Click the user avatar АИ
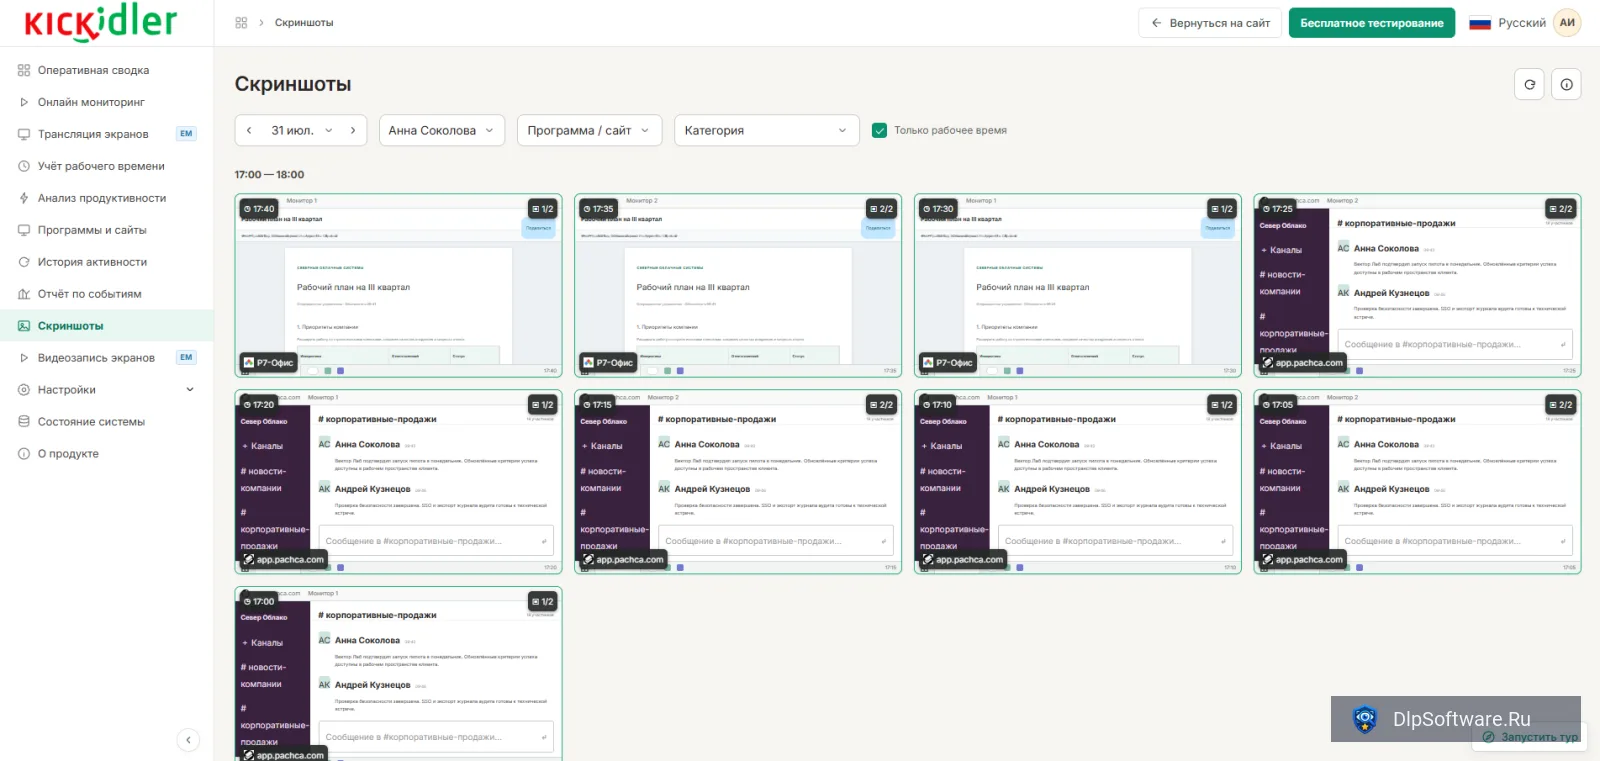Screen dimensions: 1600x761 click(1567, 23)
